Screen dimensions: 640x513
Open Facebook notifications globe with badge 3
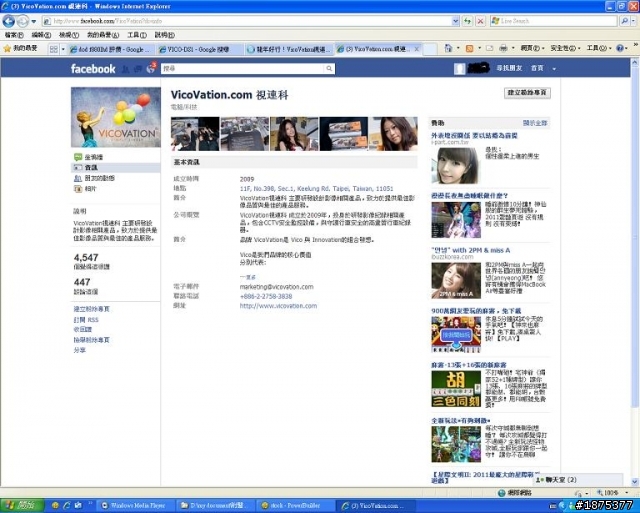pyautogui.click(x=151, y=68)
